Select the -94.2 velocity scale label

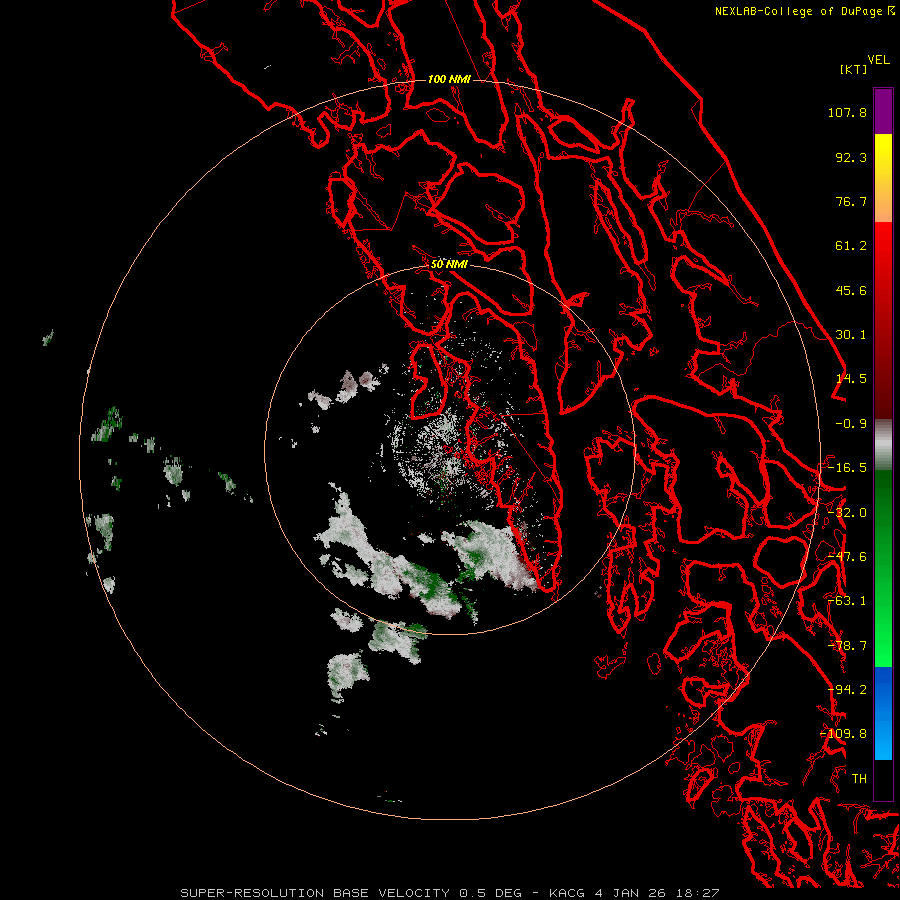[x=847, y=690]
